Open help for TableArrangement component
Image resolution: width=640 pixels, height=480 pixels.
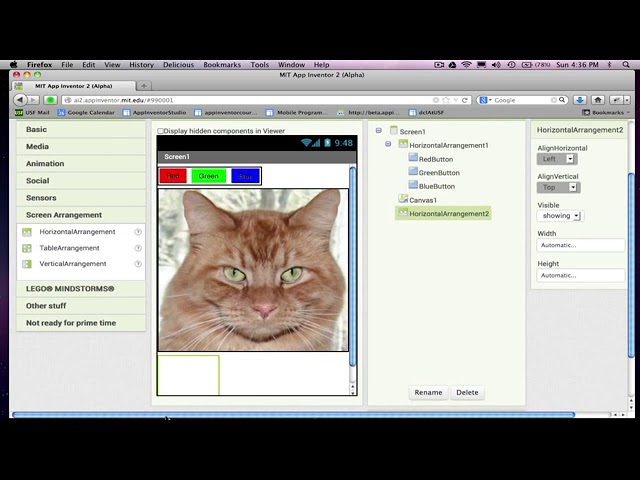(138, 248)
